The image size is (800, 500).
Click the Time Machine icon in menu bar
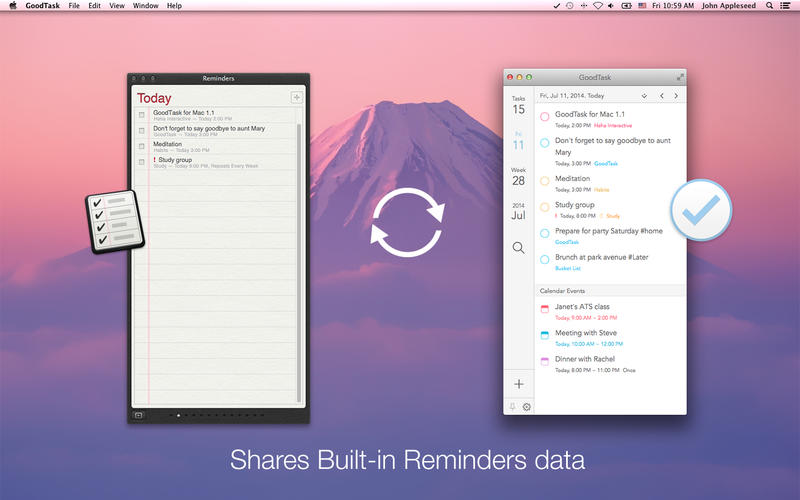[x=570, y=6]
